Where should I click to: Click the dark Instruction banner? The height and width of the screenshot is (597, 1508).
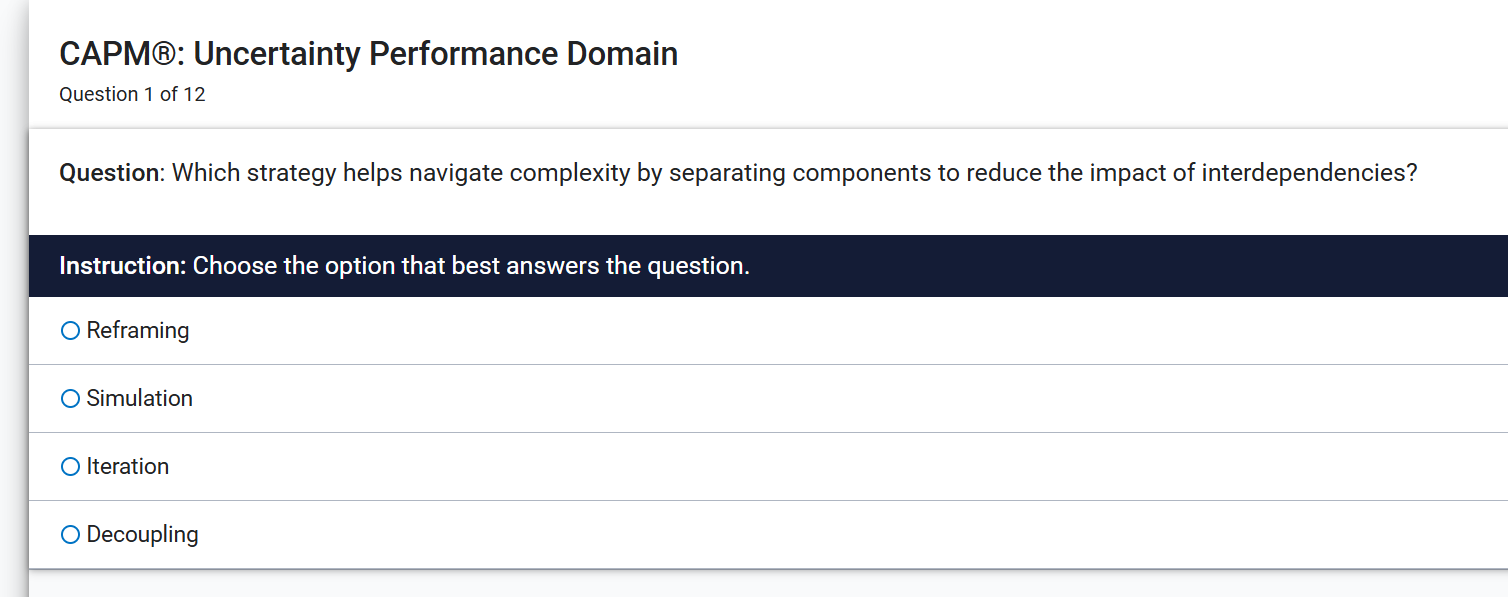(x=1100, y=266)
